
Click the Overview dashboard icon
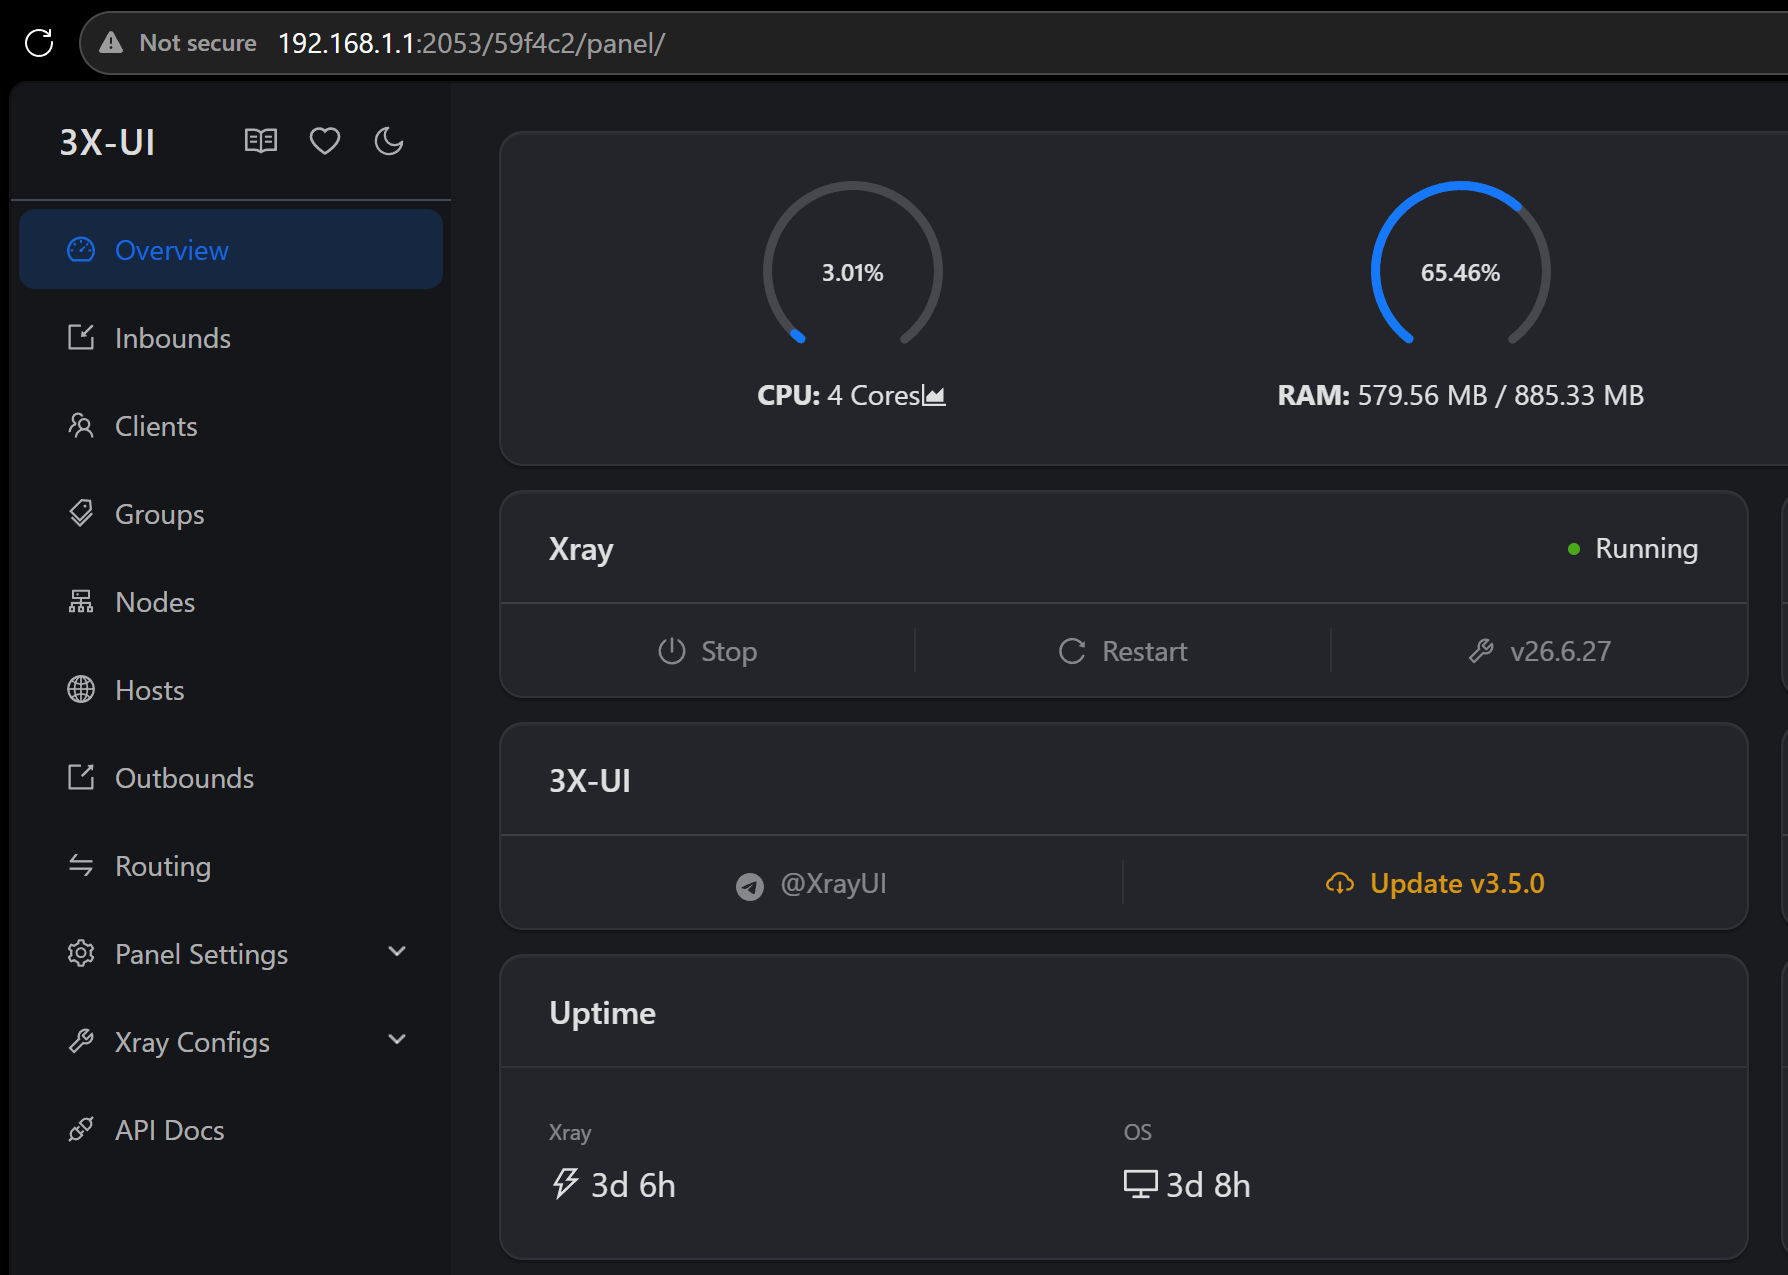pos(81,249)
